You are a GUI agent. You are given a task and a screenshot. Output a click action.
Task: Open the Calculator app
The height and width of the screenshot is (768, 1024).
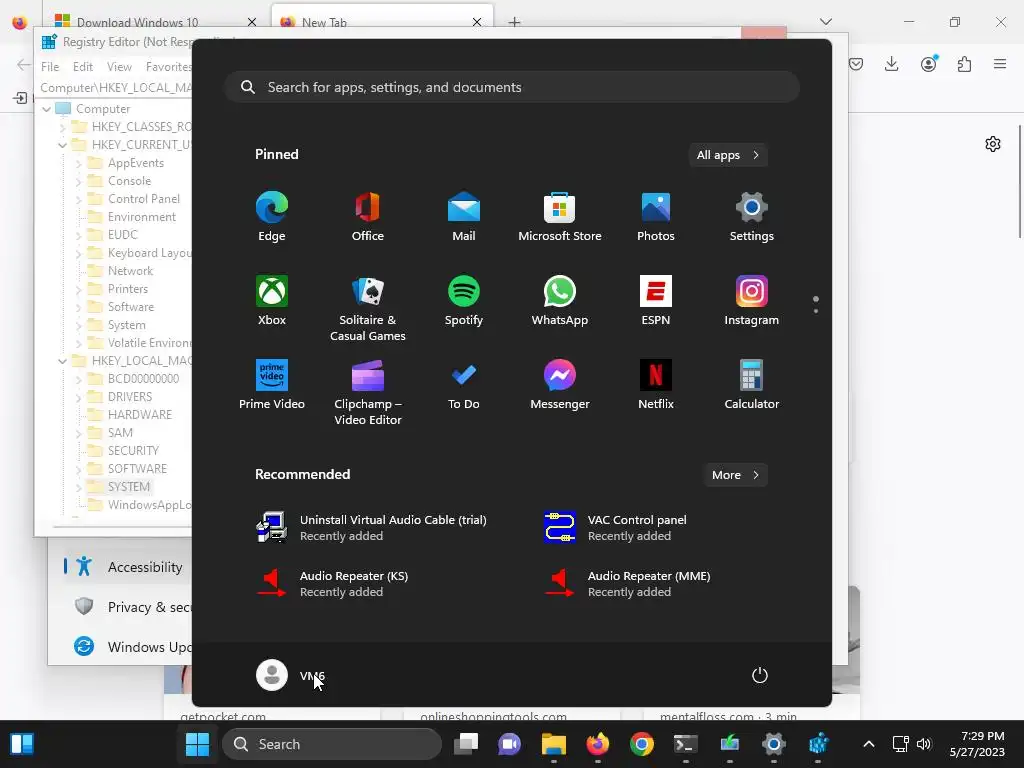coord(752,385)
